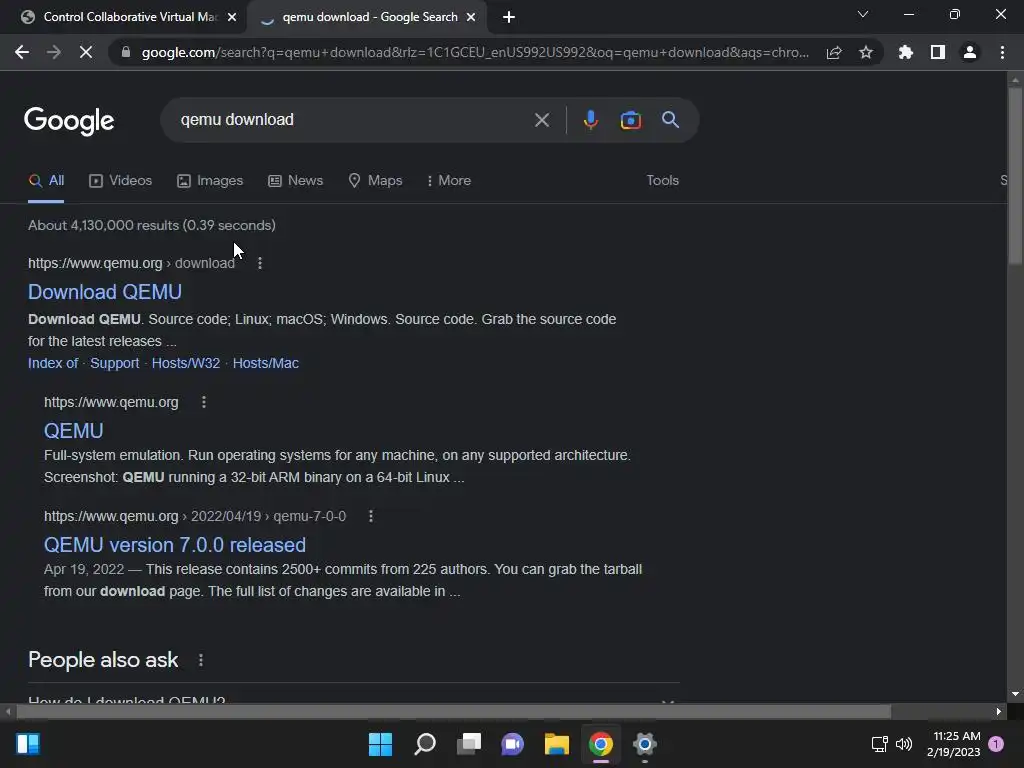Open the Index of sitelink
This screenshot has height=768, width=1024.
pos(53,364)
